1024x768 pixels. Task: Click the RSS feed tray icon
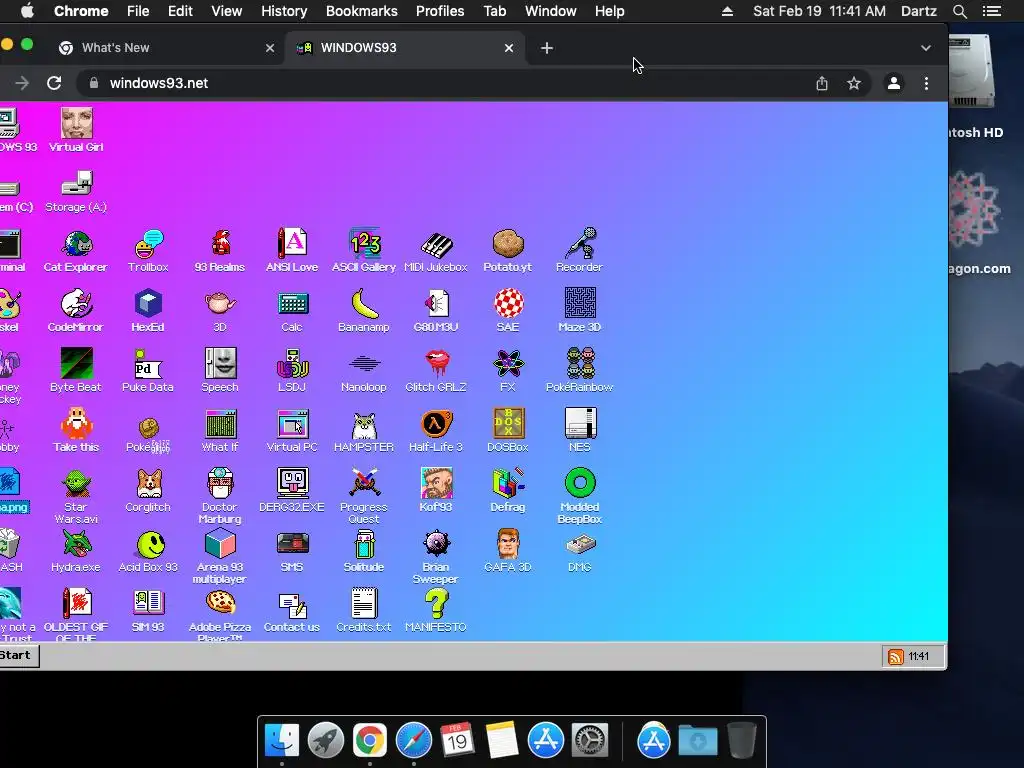point(895,656)
